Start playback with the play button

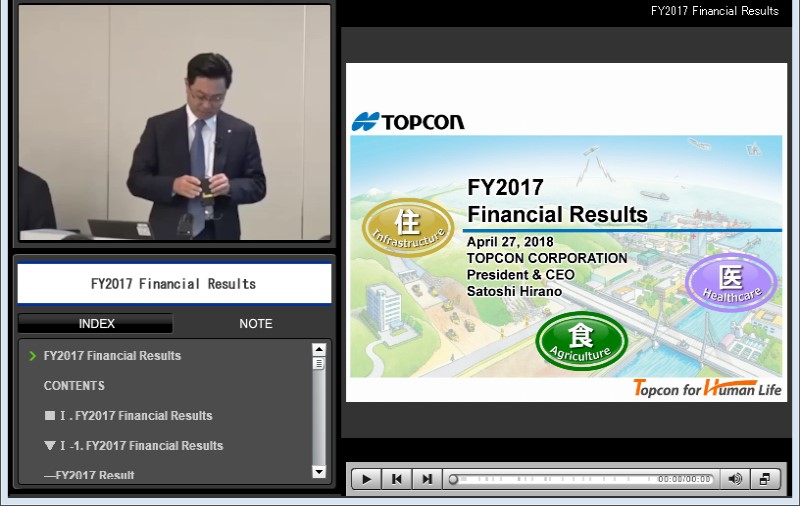pyautogui.click(x=366, y=479)
